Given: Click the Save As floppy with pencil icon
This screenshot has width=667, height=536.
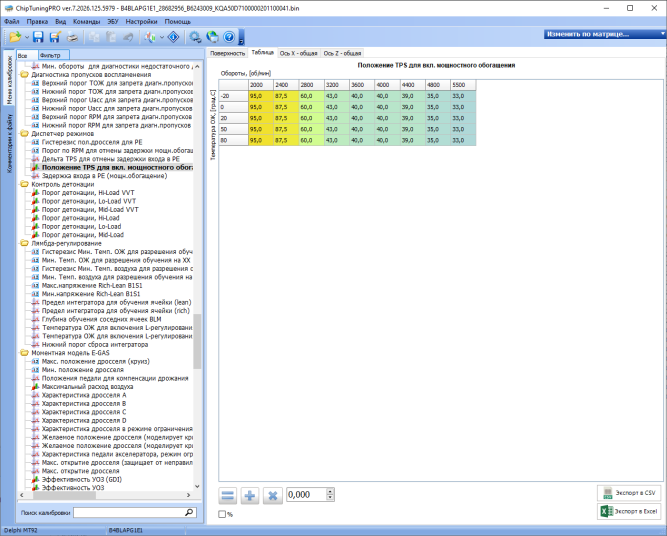Looking at the screenshot, I should pos(55,37).
